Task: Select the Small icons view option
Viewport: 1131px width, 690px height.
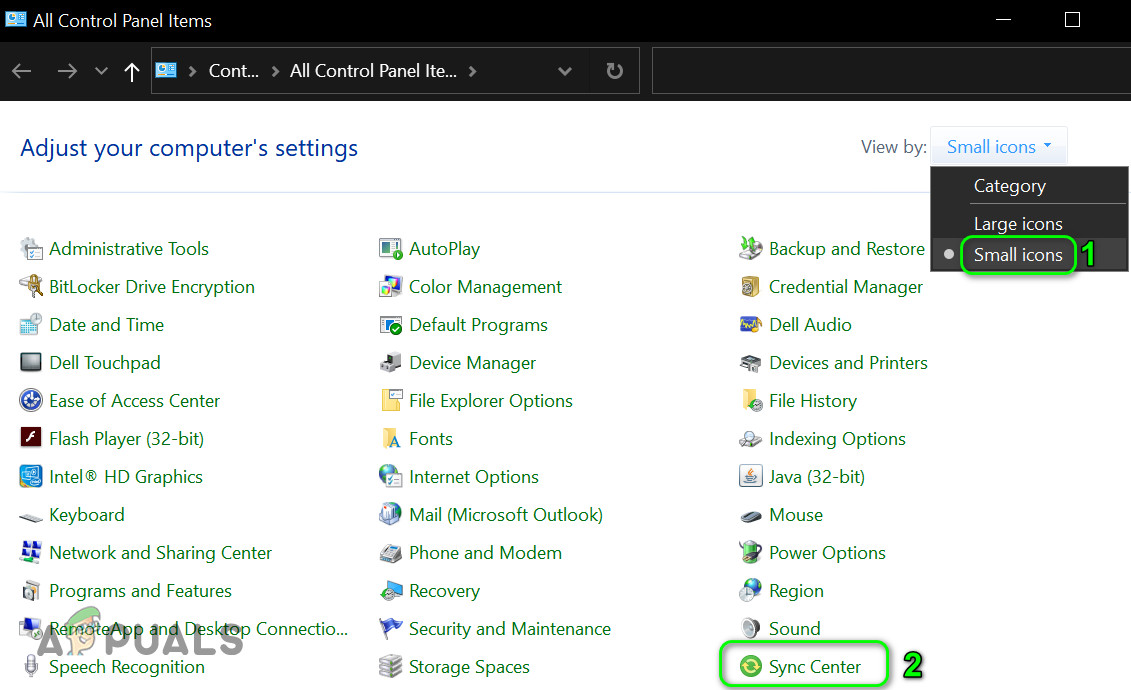Action: tap(1018, 255)
